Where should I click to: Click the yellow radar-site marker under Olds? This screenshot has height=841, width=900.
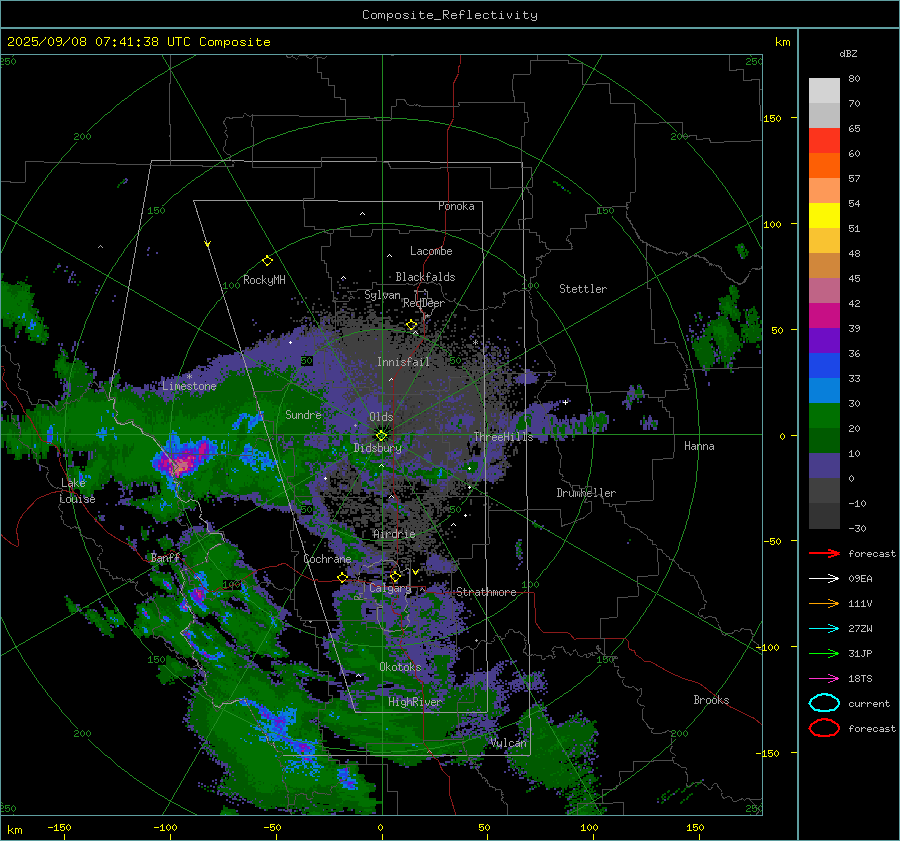[x=381, y=436]
